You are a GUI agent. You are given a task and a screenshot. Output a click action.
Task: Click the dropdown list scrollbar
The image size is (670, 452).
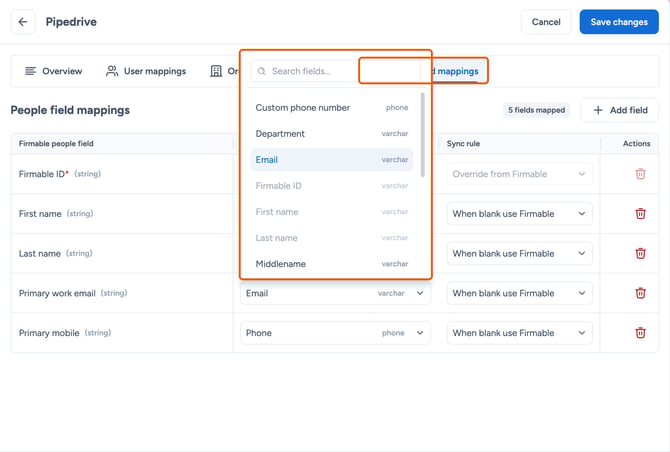pyautogui.click(x=423, y=135)
